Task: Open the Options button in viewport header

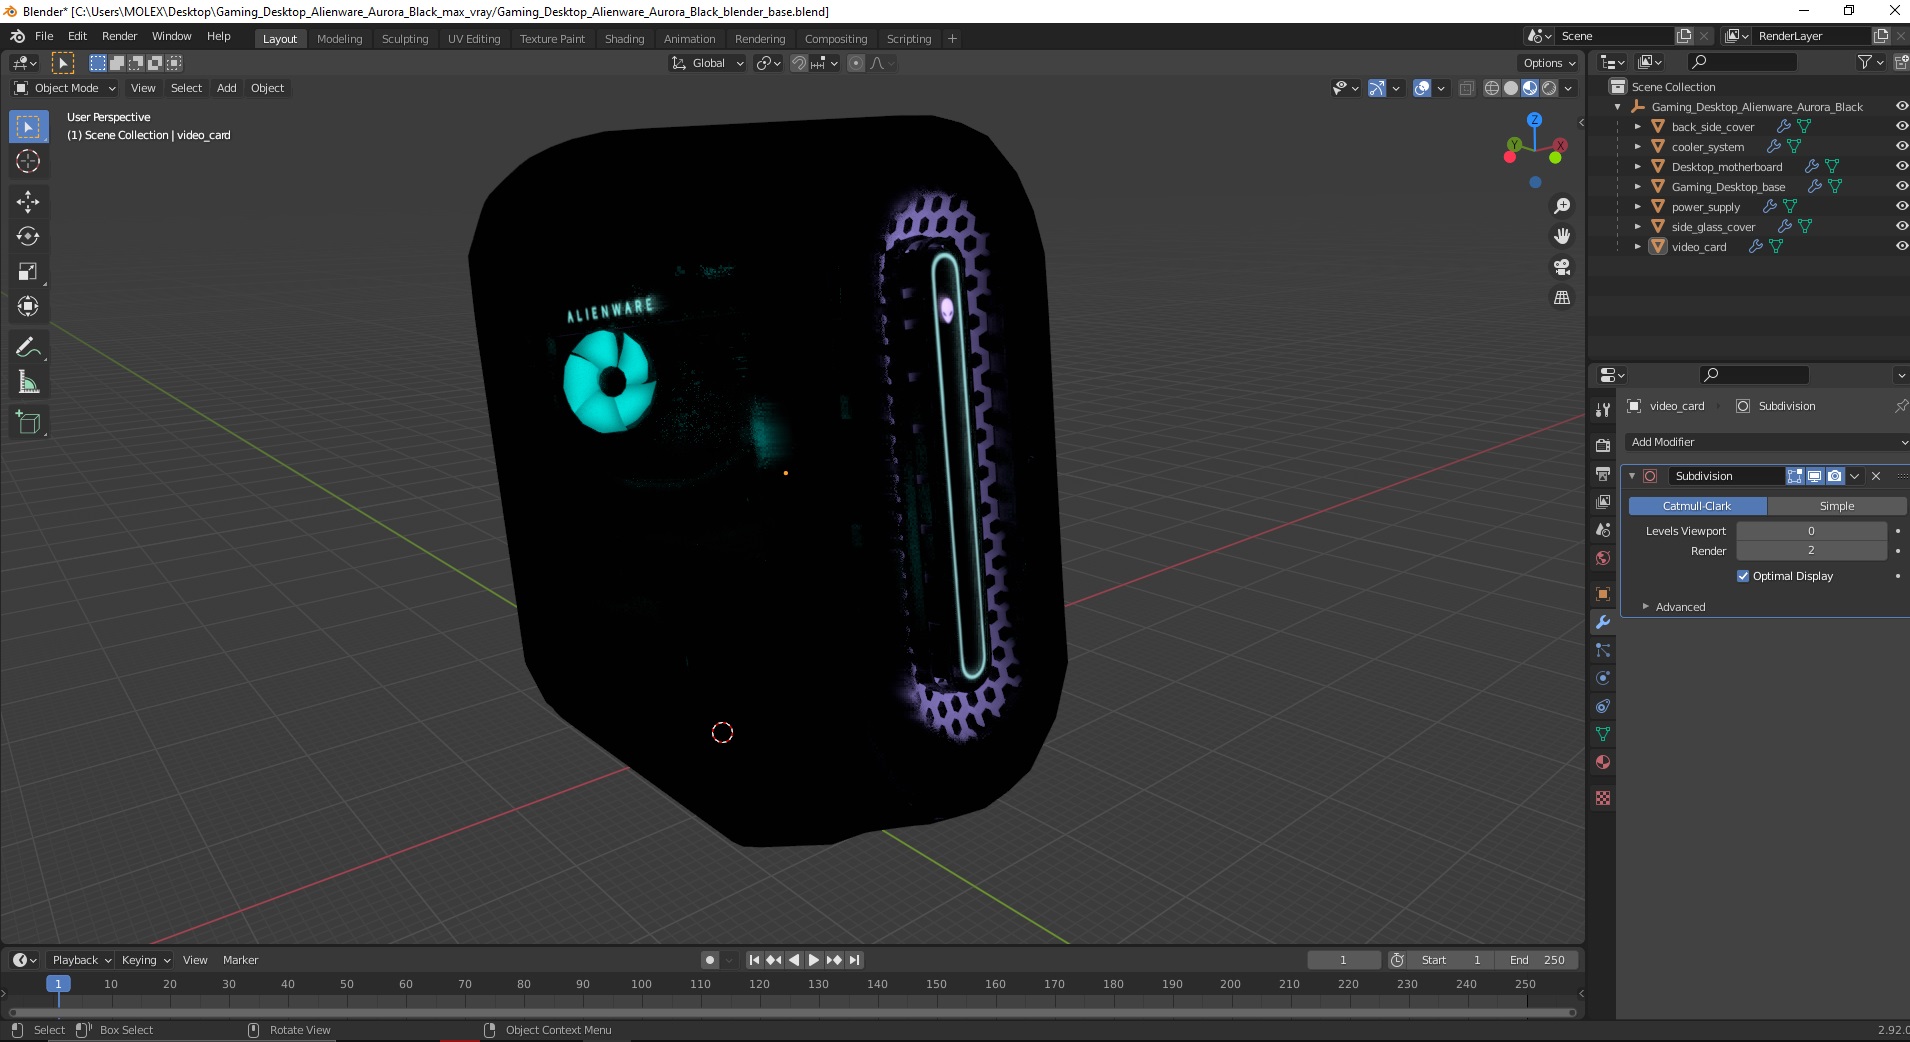Action: 1549,63
